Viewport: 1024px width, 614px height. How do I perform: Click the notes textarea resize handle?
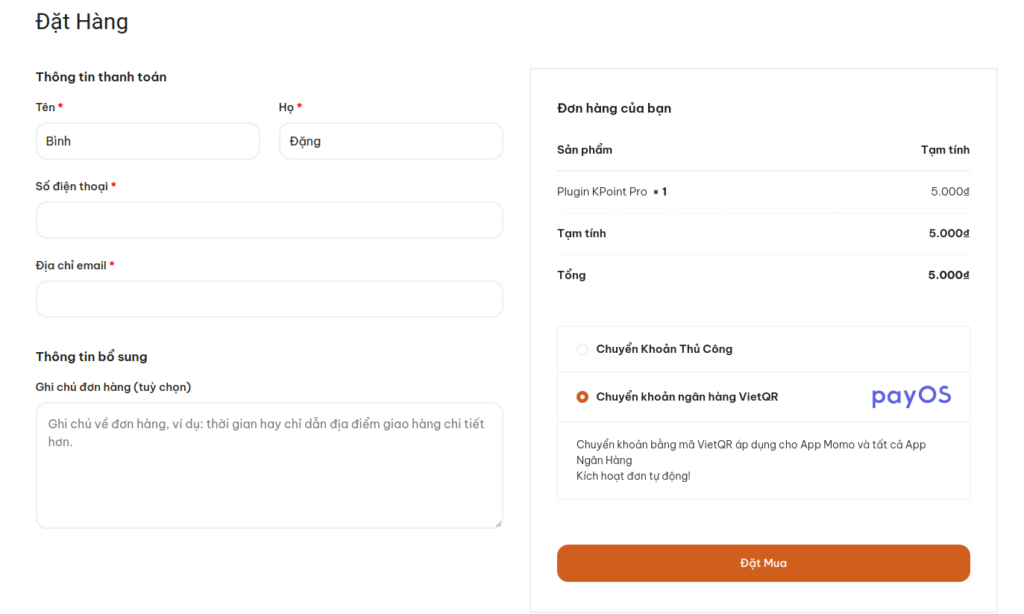coord(497,522)
